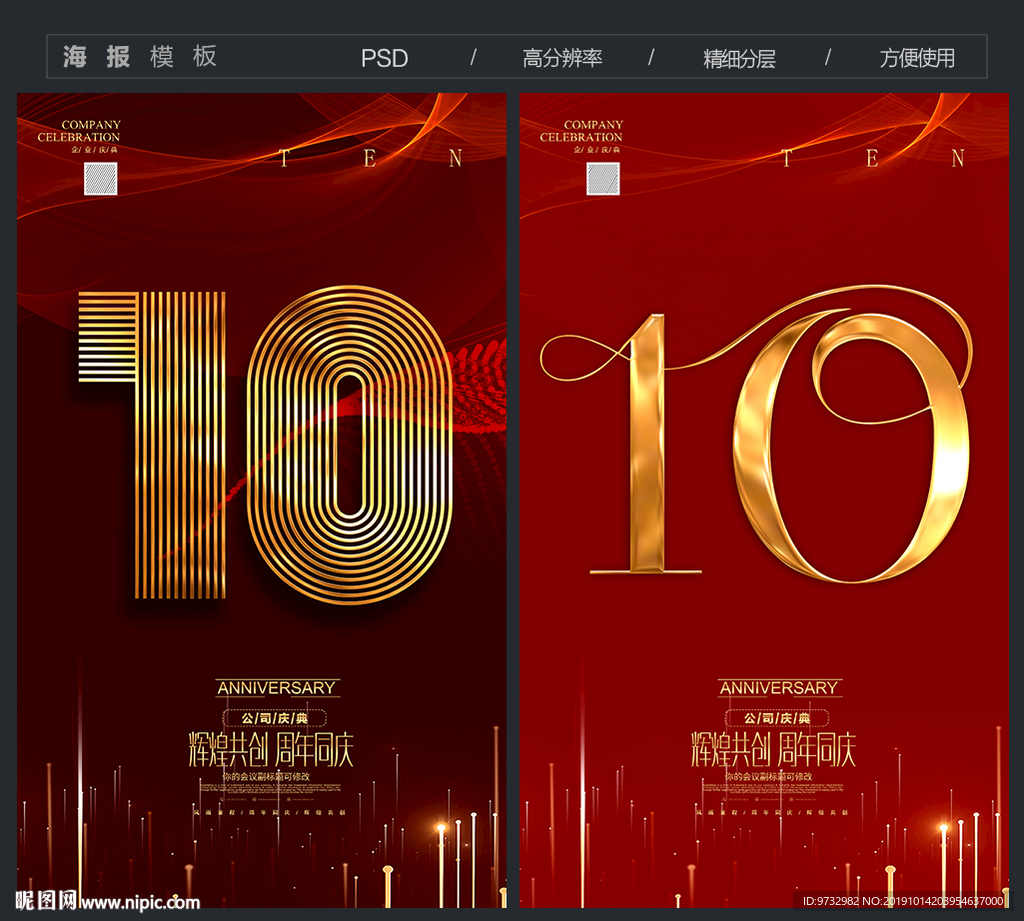Click 辉煌共创 周年同庆 headline on right poster
The image size is (1024, 921).
tap(773, 749)
